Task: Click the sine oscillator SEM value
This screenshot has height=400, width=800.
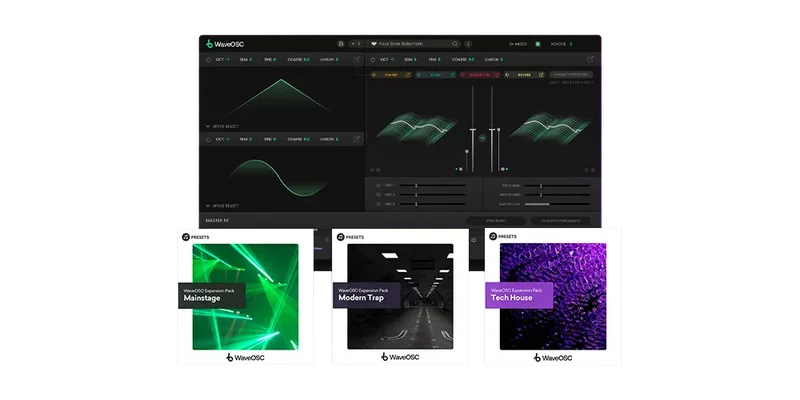Action: 251,139
